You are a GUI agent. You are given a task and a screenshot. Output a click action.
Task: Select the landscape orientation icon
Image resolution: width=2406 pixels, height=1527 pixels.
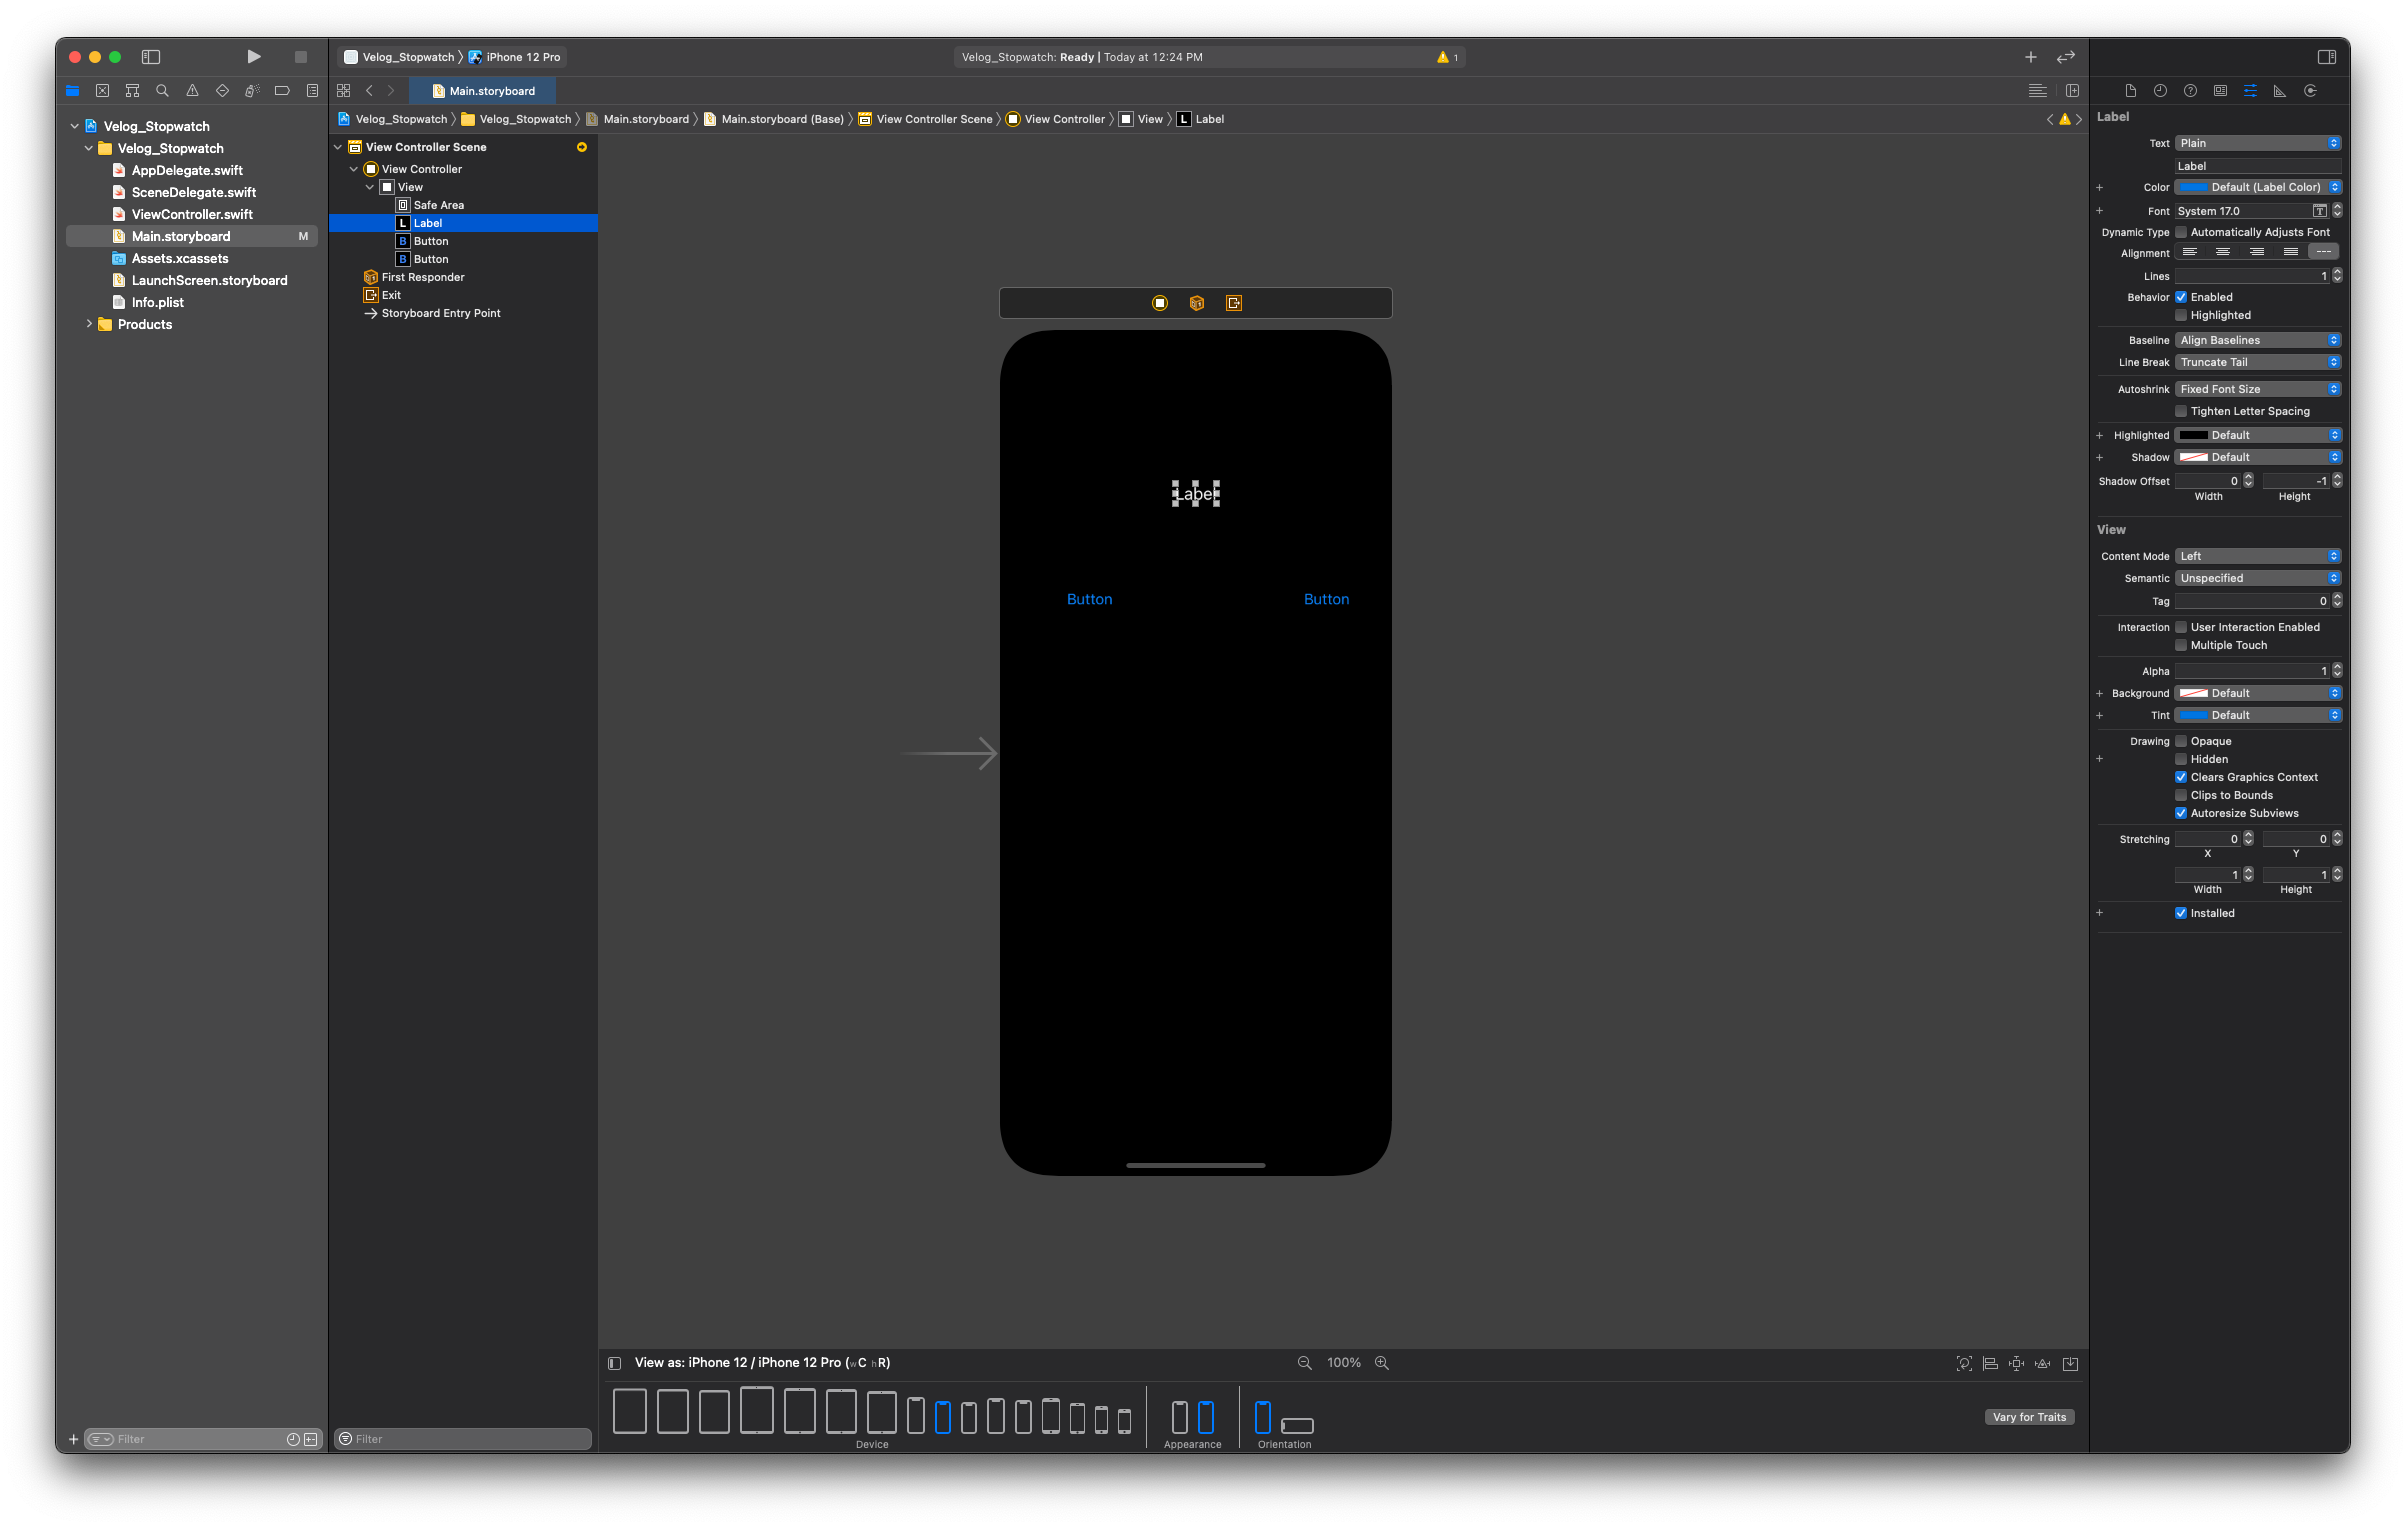point(1297,1425)
